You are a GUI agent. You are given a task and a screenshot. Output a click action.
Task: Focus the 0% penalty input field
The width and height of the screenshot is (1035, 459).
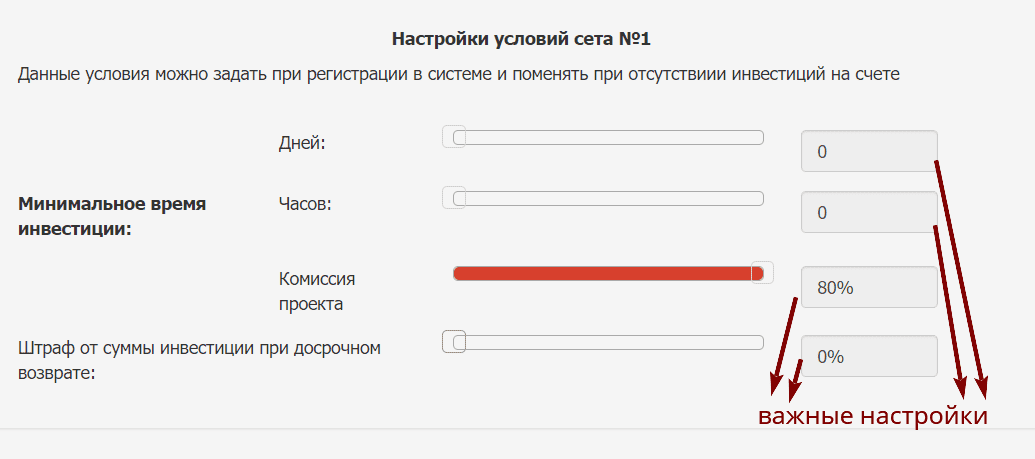[868, 356]
